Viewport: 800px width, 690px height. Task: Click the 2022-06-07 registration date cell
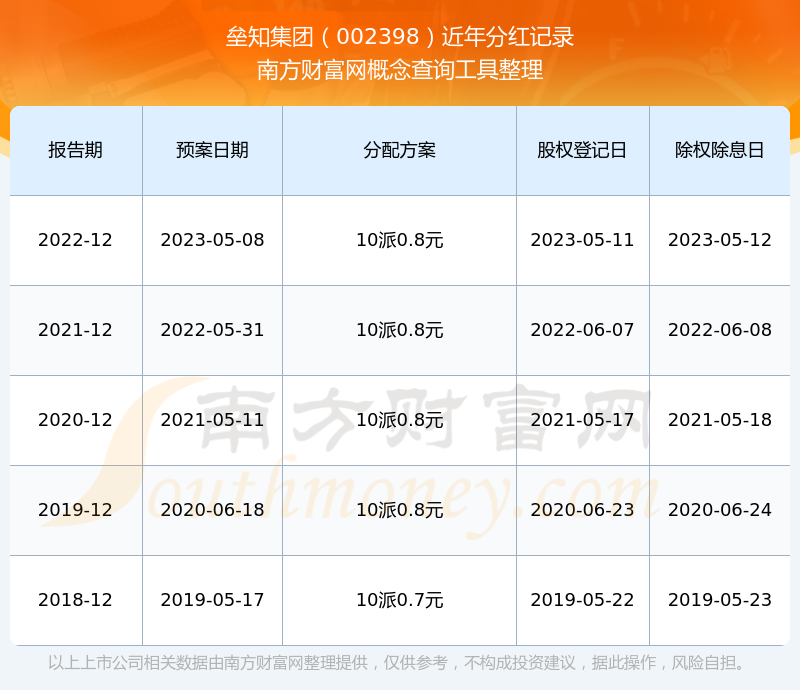(582, 330)
